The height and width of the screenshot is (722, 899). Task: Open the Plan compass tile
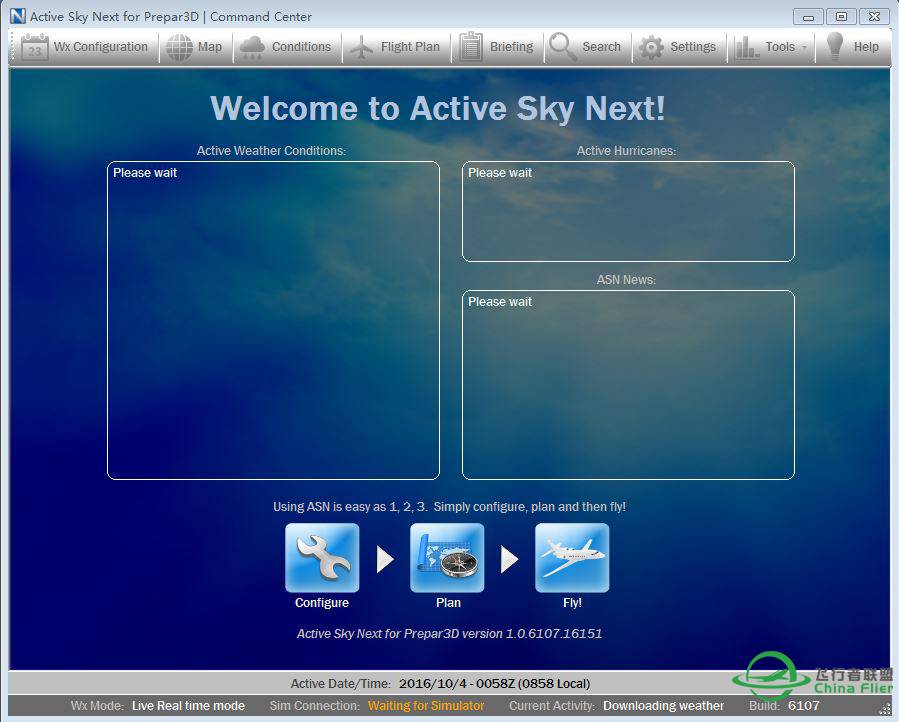[447, 558]
